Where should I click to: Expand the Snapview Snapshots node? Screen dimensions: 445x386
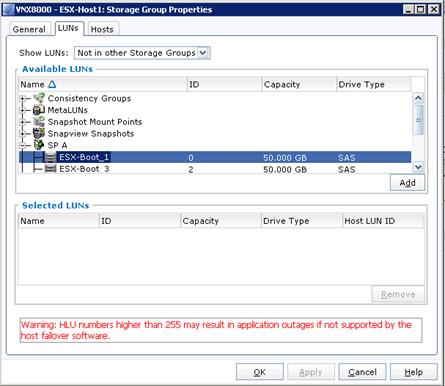[22, 134]
